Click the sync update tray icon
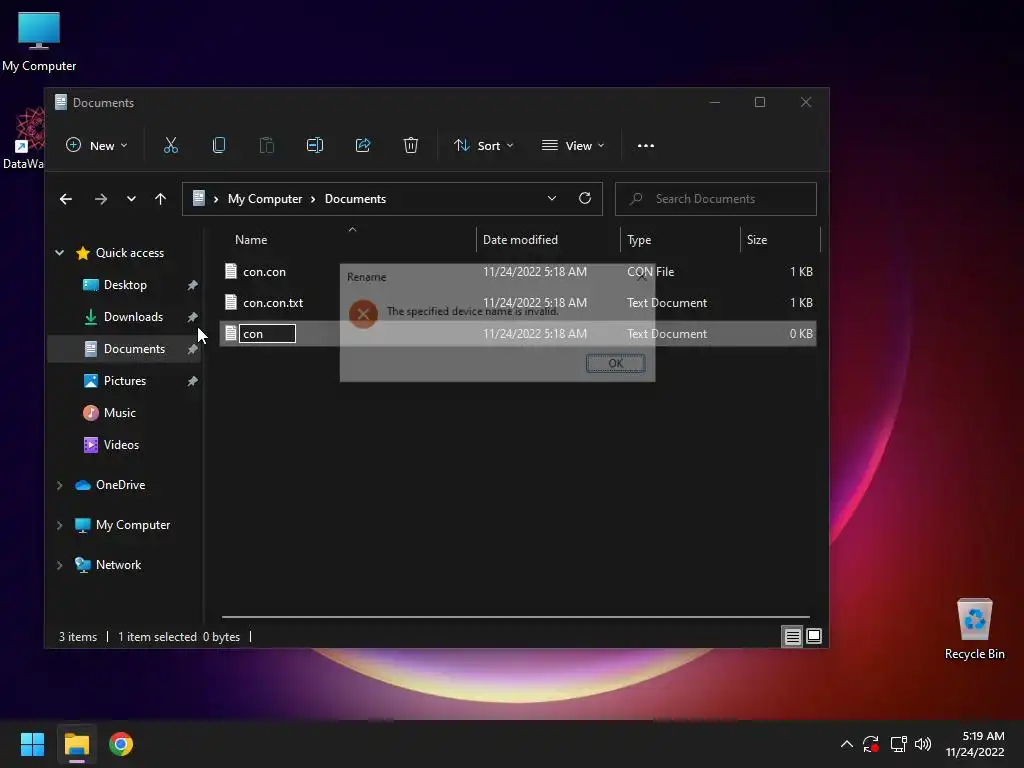This screenshot has height=768, width=1024. 871,744
